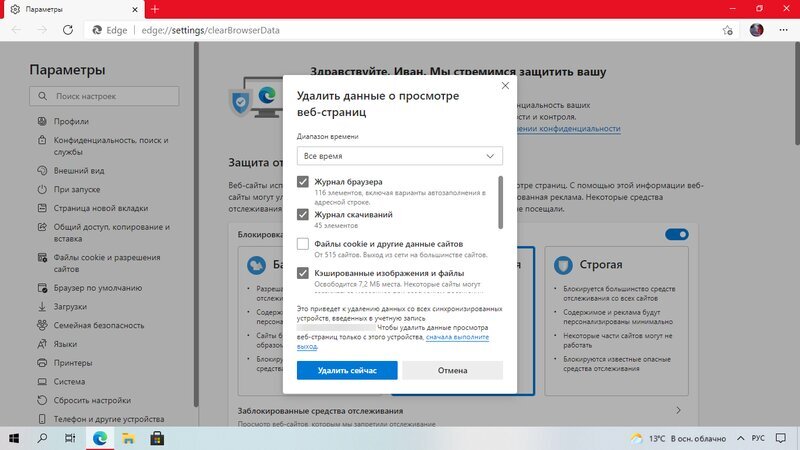Open File Explorer from taskbar
800x450 pixels.
pos(128,438)
